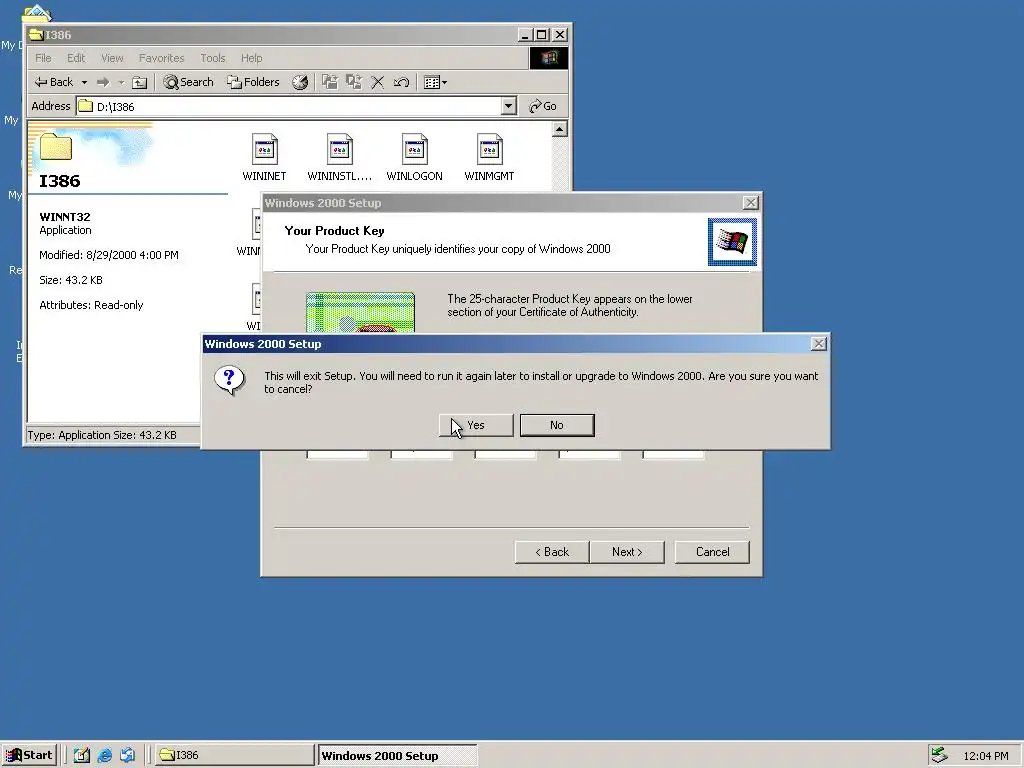Click the Undo icon in toolbar

(401, 82)
